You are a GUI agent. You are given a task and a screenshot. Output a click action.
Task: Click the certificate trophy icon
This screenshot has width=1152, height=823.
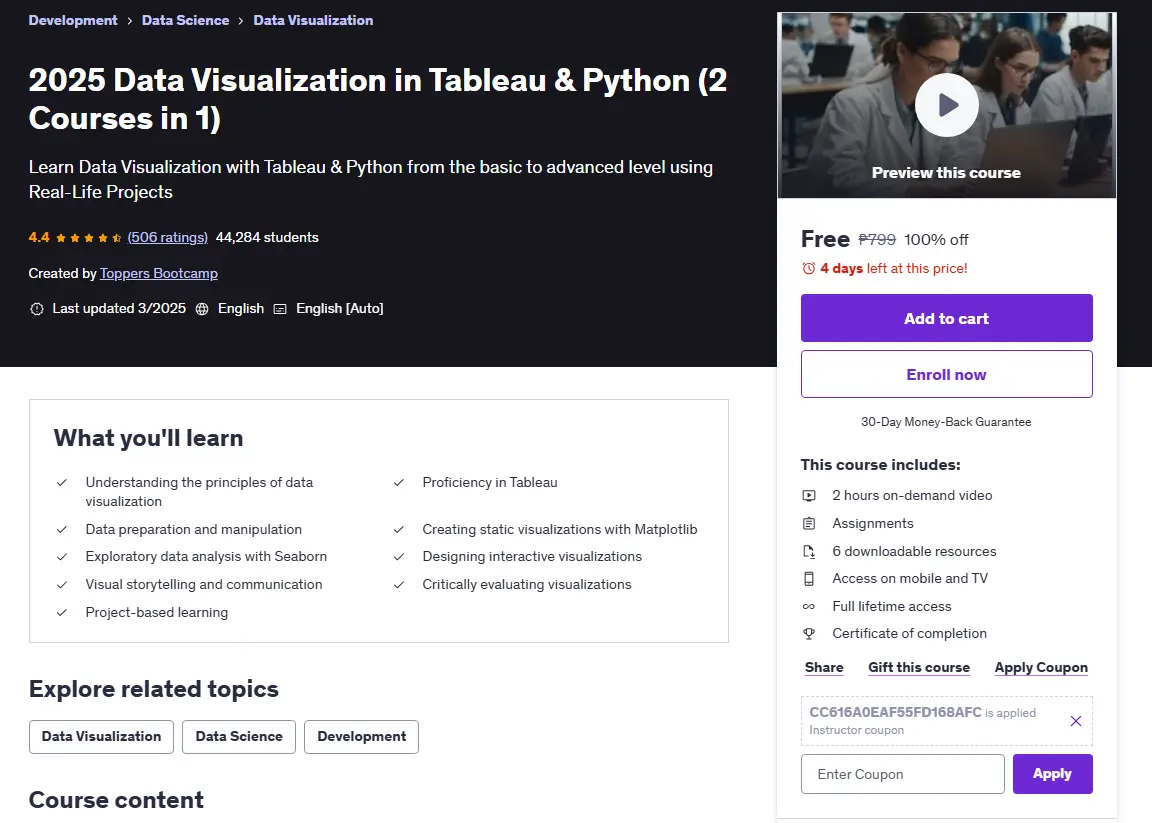[809, 634]
